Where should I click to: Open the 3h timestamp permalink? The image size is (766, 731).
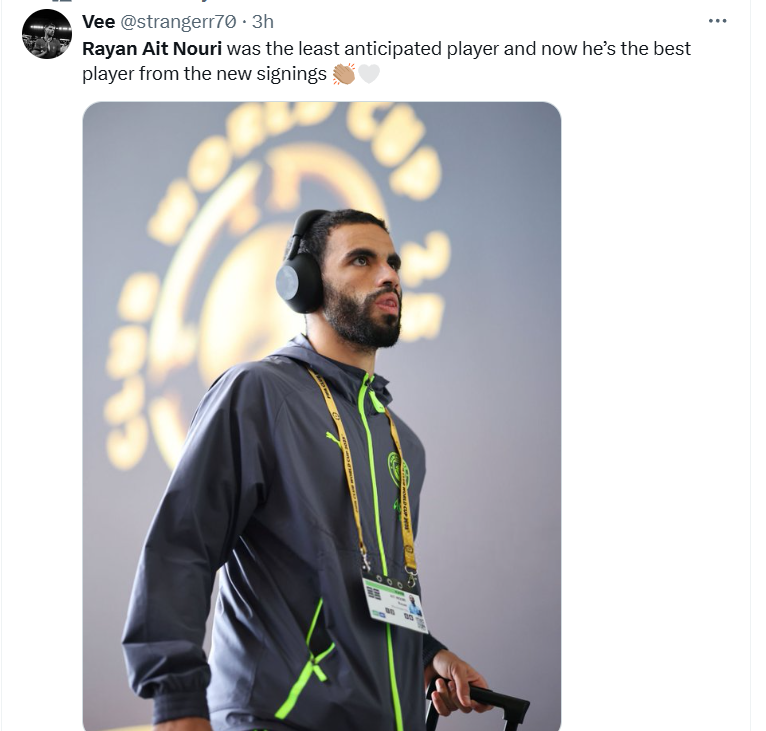coord(263,22)
